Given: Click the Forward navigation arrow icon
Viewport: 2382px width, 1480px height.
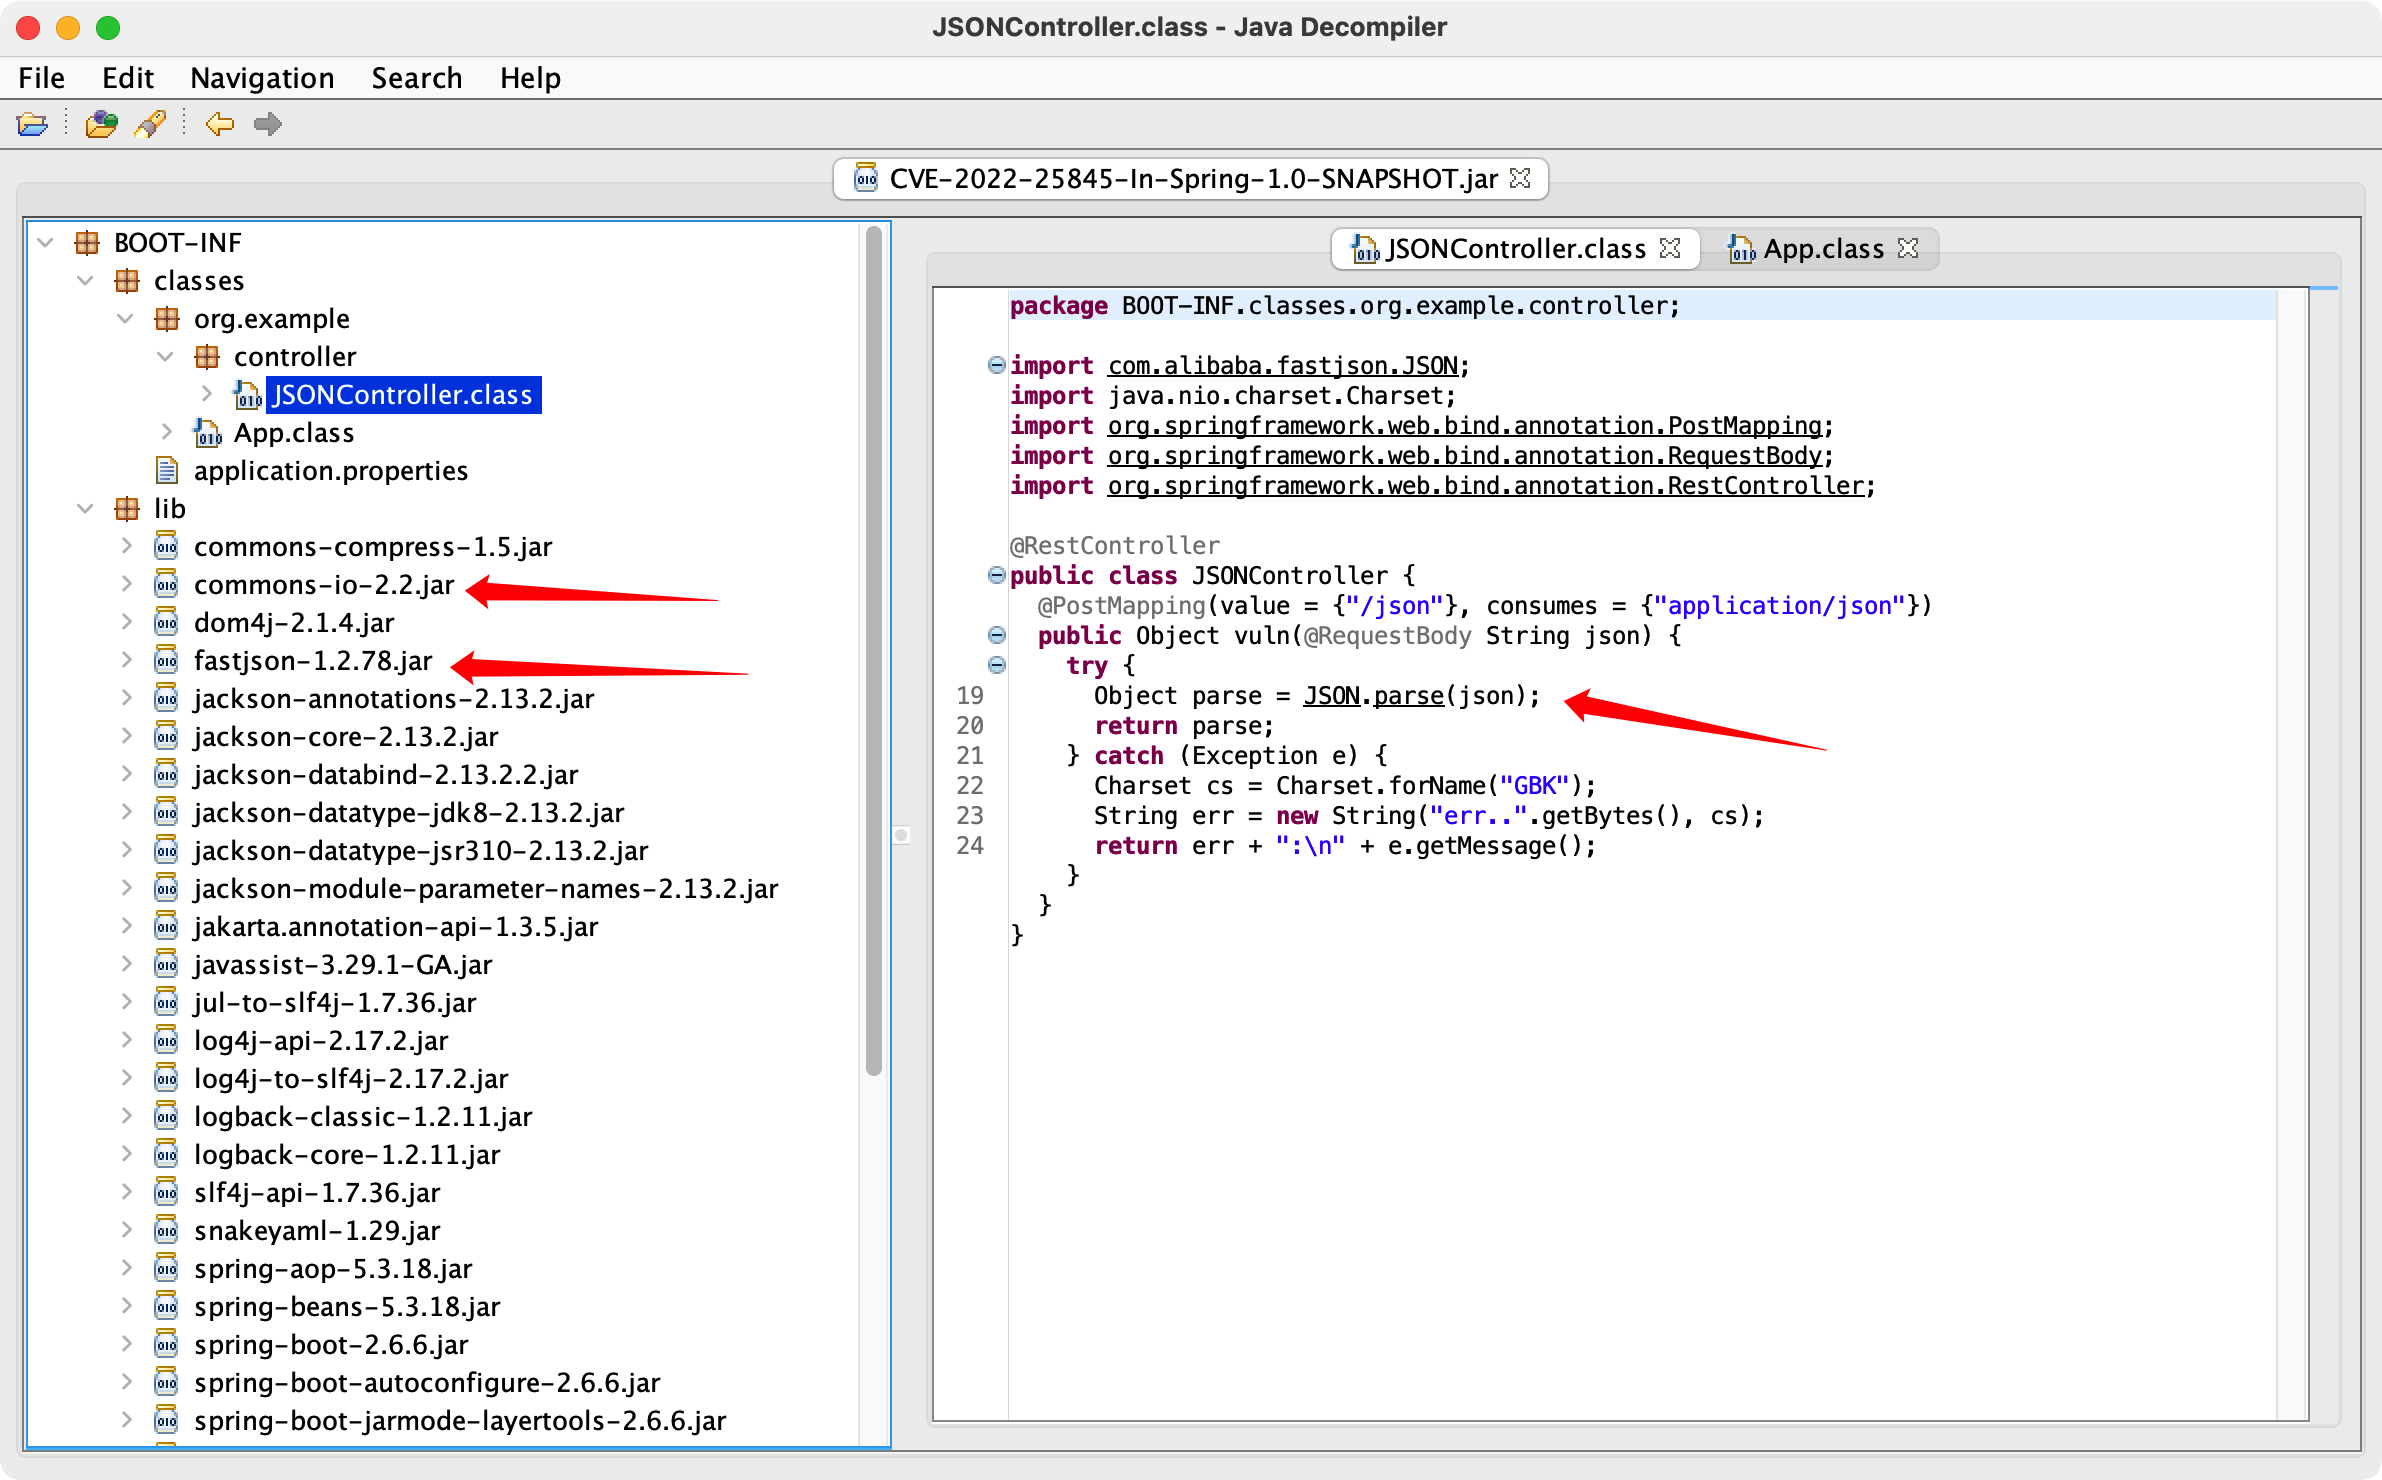Looking at the screenshot, I should (267, 124).
